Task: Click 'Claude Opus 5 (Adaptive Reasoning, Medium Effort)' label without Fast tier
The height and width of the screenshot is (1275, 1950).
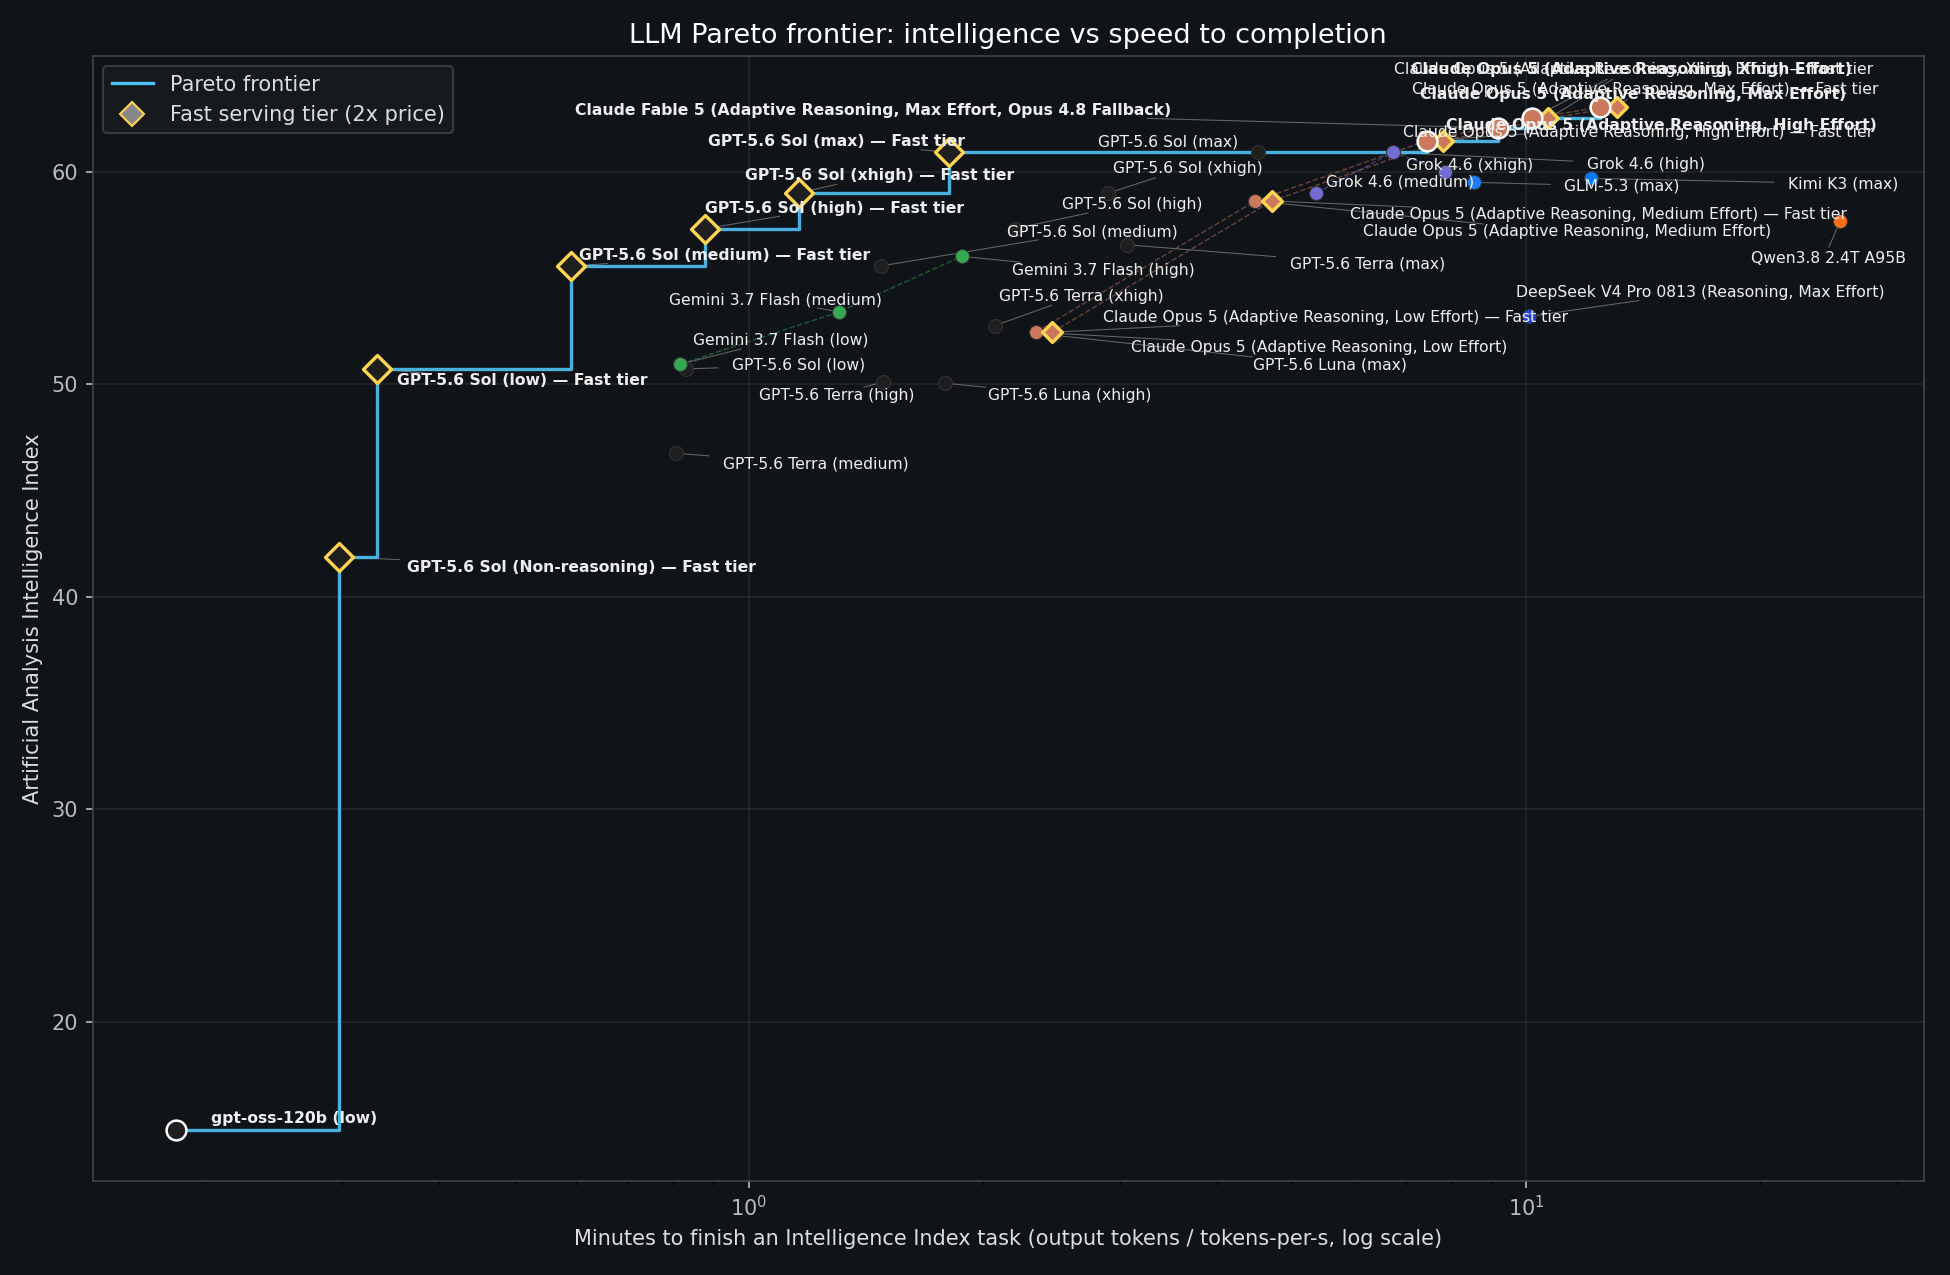Action: coord(1566,231)
